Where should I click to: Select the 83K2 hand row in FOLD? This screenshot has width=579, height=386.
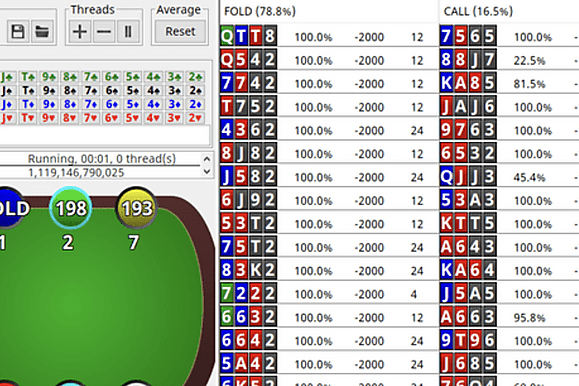pyautogui.click(x=329, y=270)
